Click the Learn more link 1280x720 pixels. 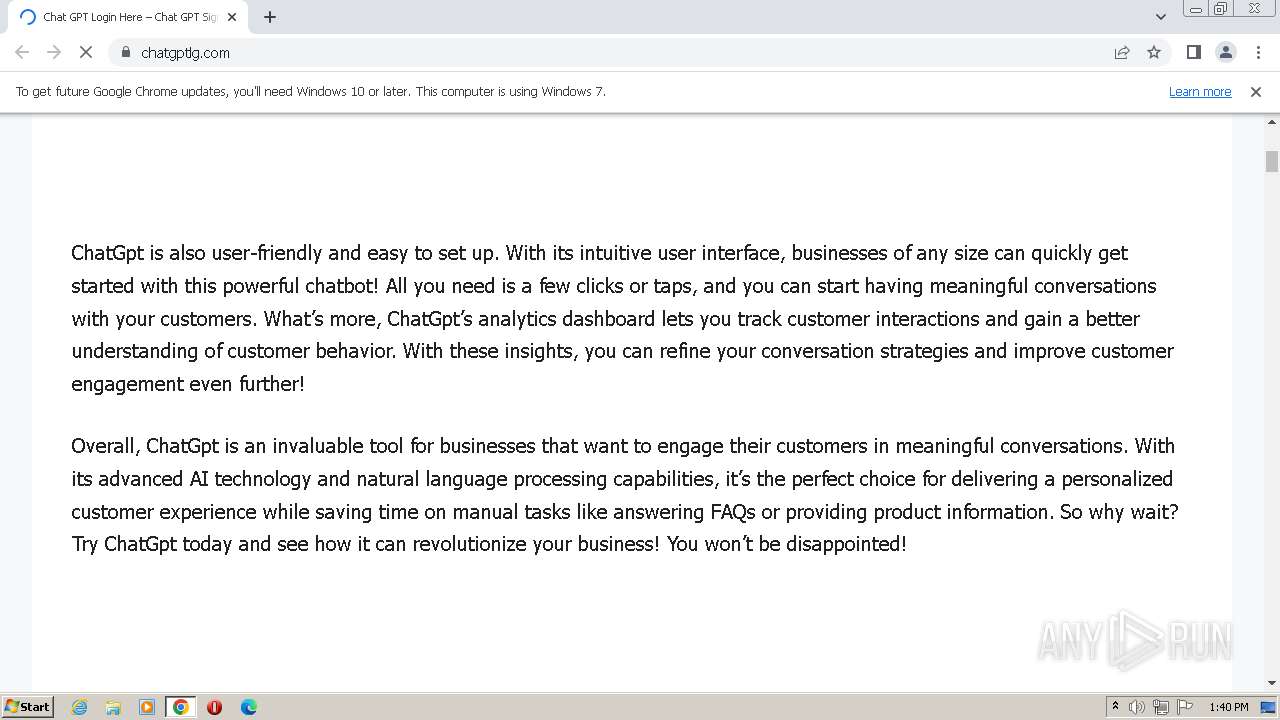(1199, 91)
